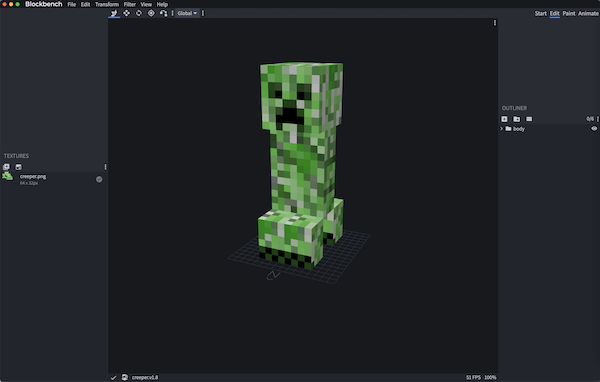Open Textures panel toolbar options
Image resolution: width=600 pixels, height=382 pixels.
click(105, 167)
